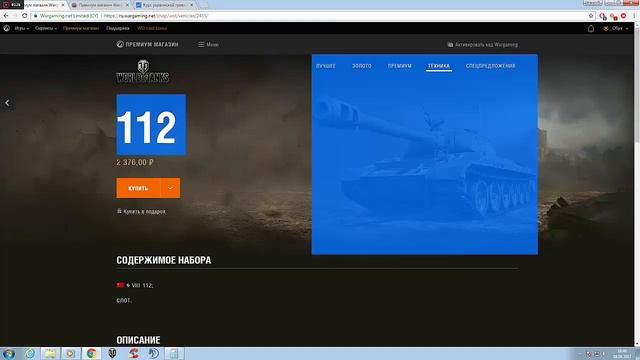The height and width of the screenshot is (360, 640).
Task: Open Chrome's three-dot menu
Action: 635,16
